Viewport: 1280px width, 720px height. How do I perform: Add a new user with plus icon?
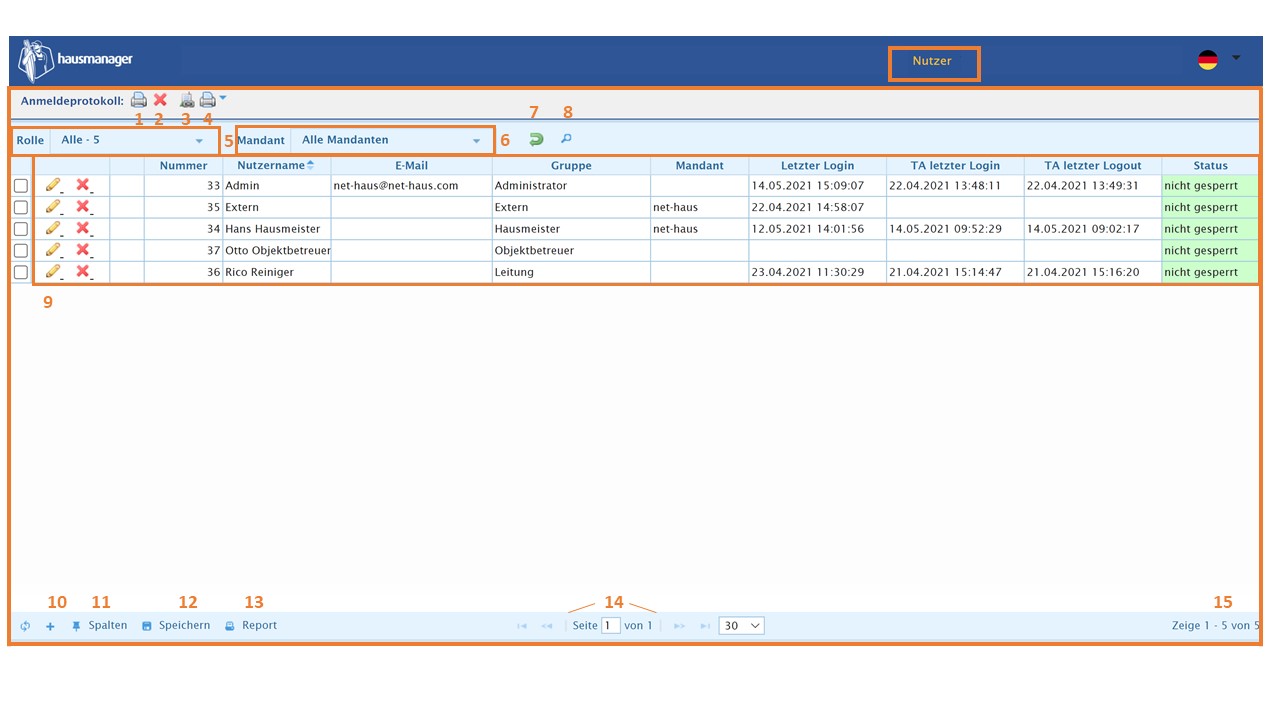click(50, 626)
